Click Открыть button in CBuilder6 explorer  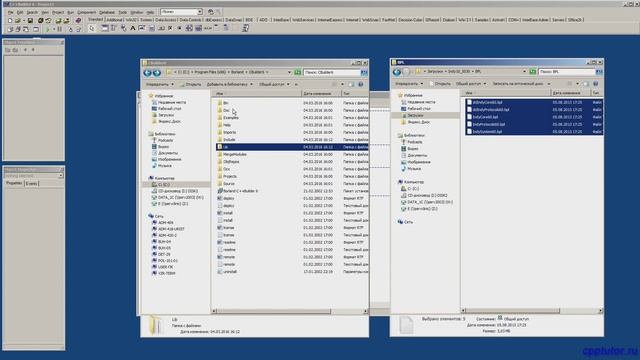[191, 84]
